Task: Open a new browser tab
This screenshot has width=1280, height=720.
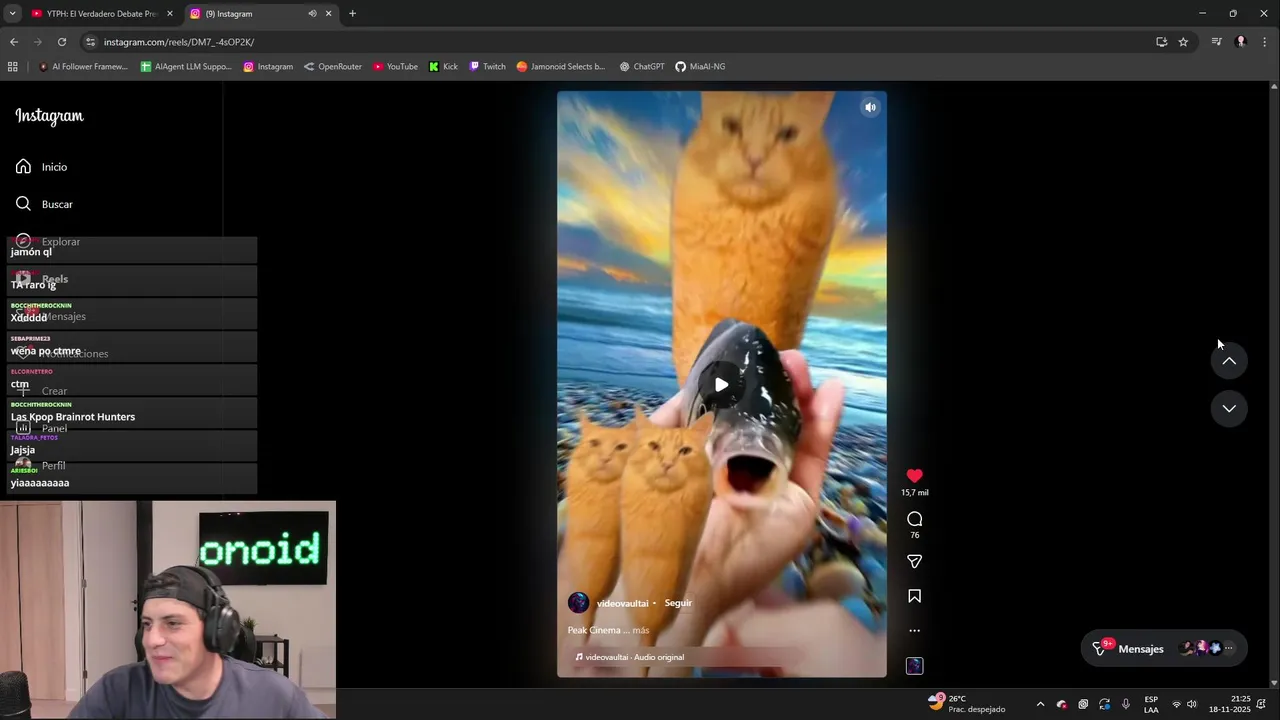Action: tap(352, 14)
